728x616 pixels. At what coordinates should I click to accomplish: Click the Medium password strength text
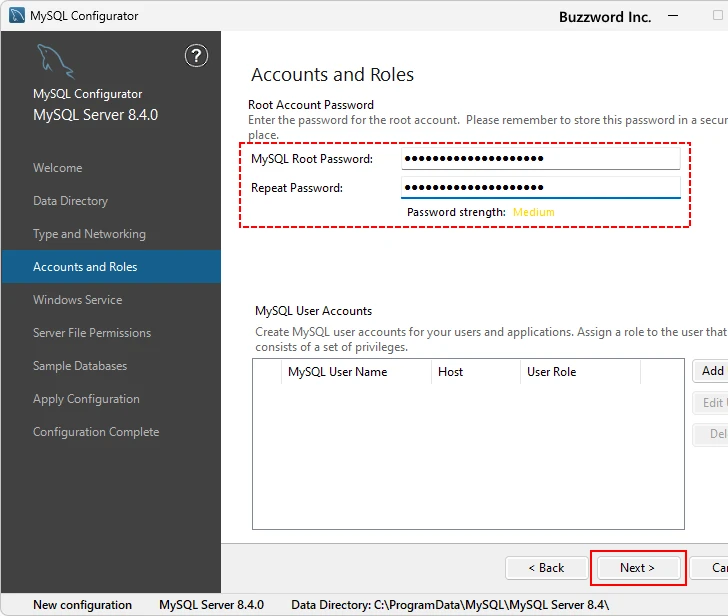tap(533, 212)
